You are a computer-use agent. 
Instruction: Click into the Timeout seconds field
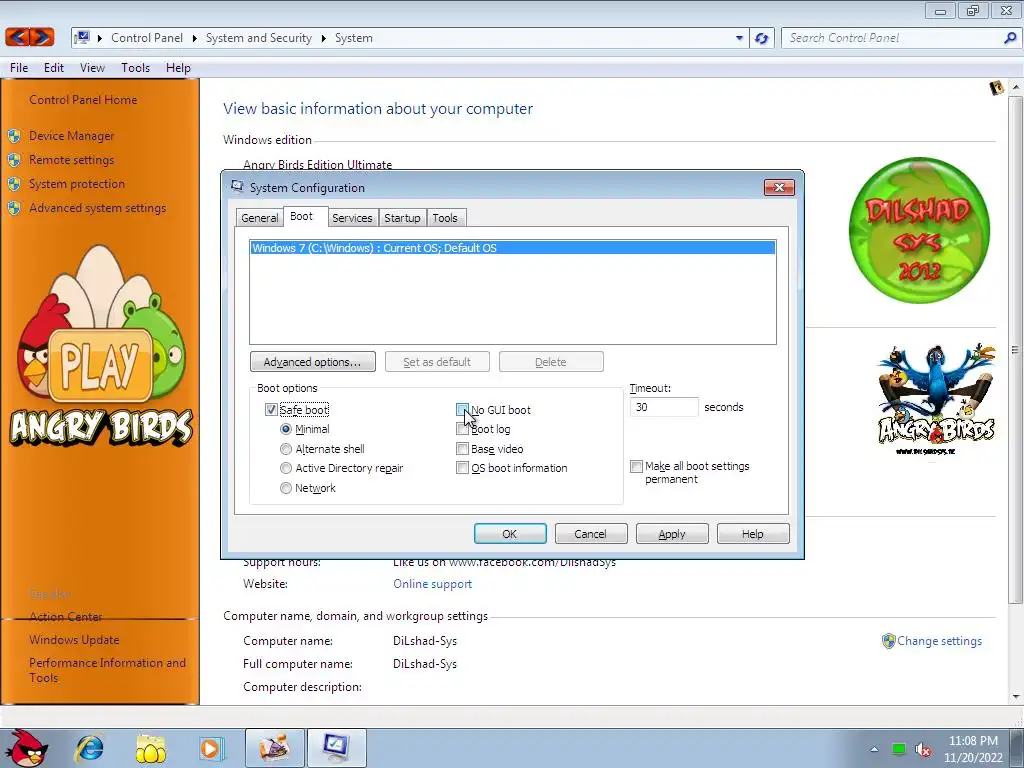tap(664, 407)
